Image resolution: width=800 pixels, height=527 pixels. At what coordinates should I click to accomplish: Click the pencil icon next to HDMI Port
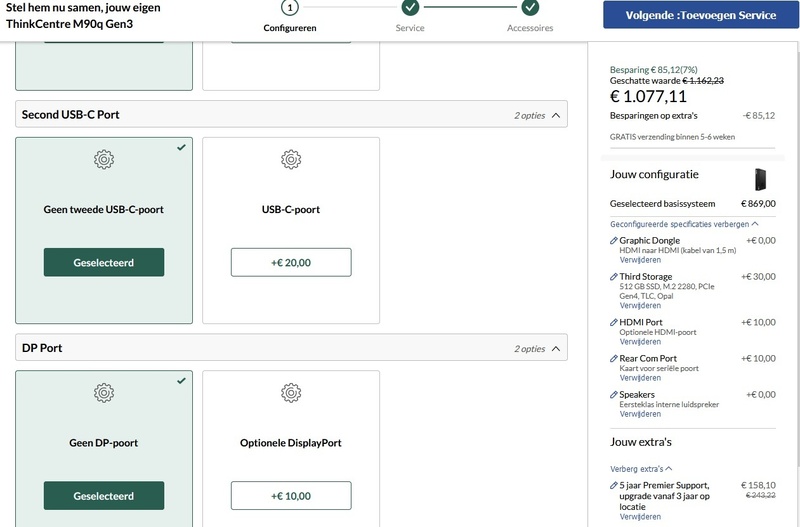pos(614,323)
